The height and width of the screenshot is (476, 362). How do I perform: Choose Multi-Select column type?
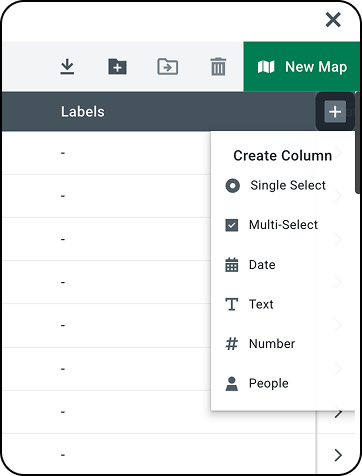click(x=272, y=225)
